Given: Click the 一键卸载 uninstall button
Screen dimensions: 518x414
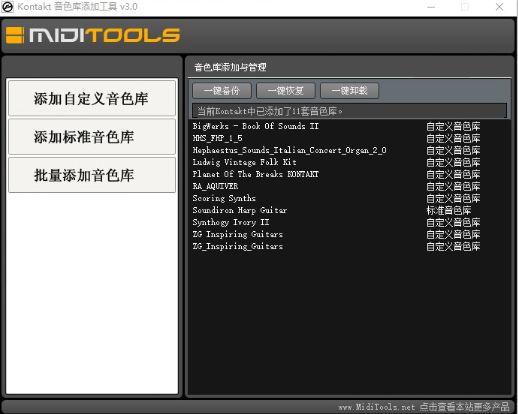Looking at the screenshot, I should [349, 90].
